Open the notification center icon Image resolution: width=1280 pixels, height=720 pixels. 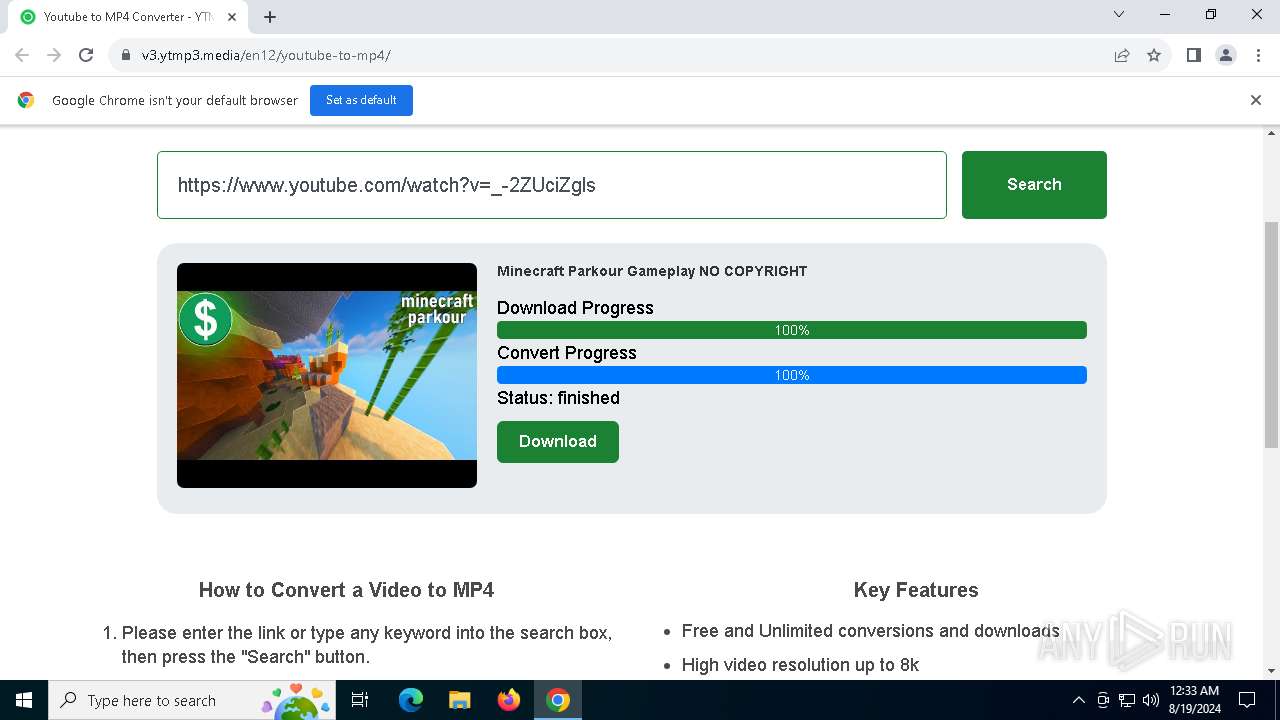click(1247, 700)
